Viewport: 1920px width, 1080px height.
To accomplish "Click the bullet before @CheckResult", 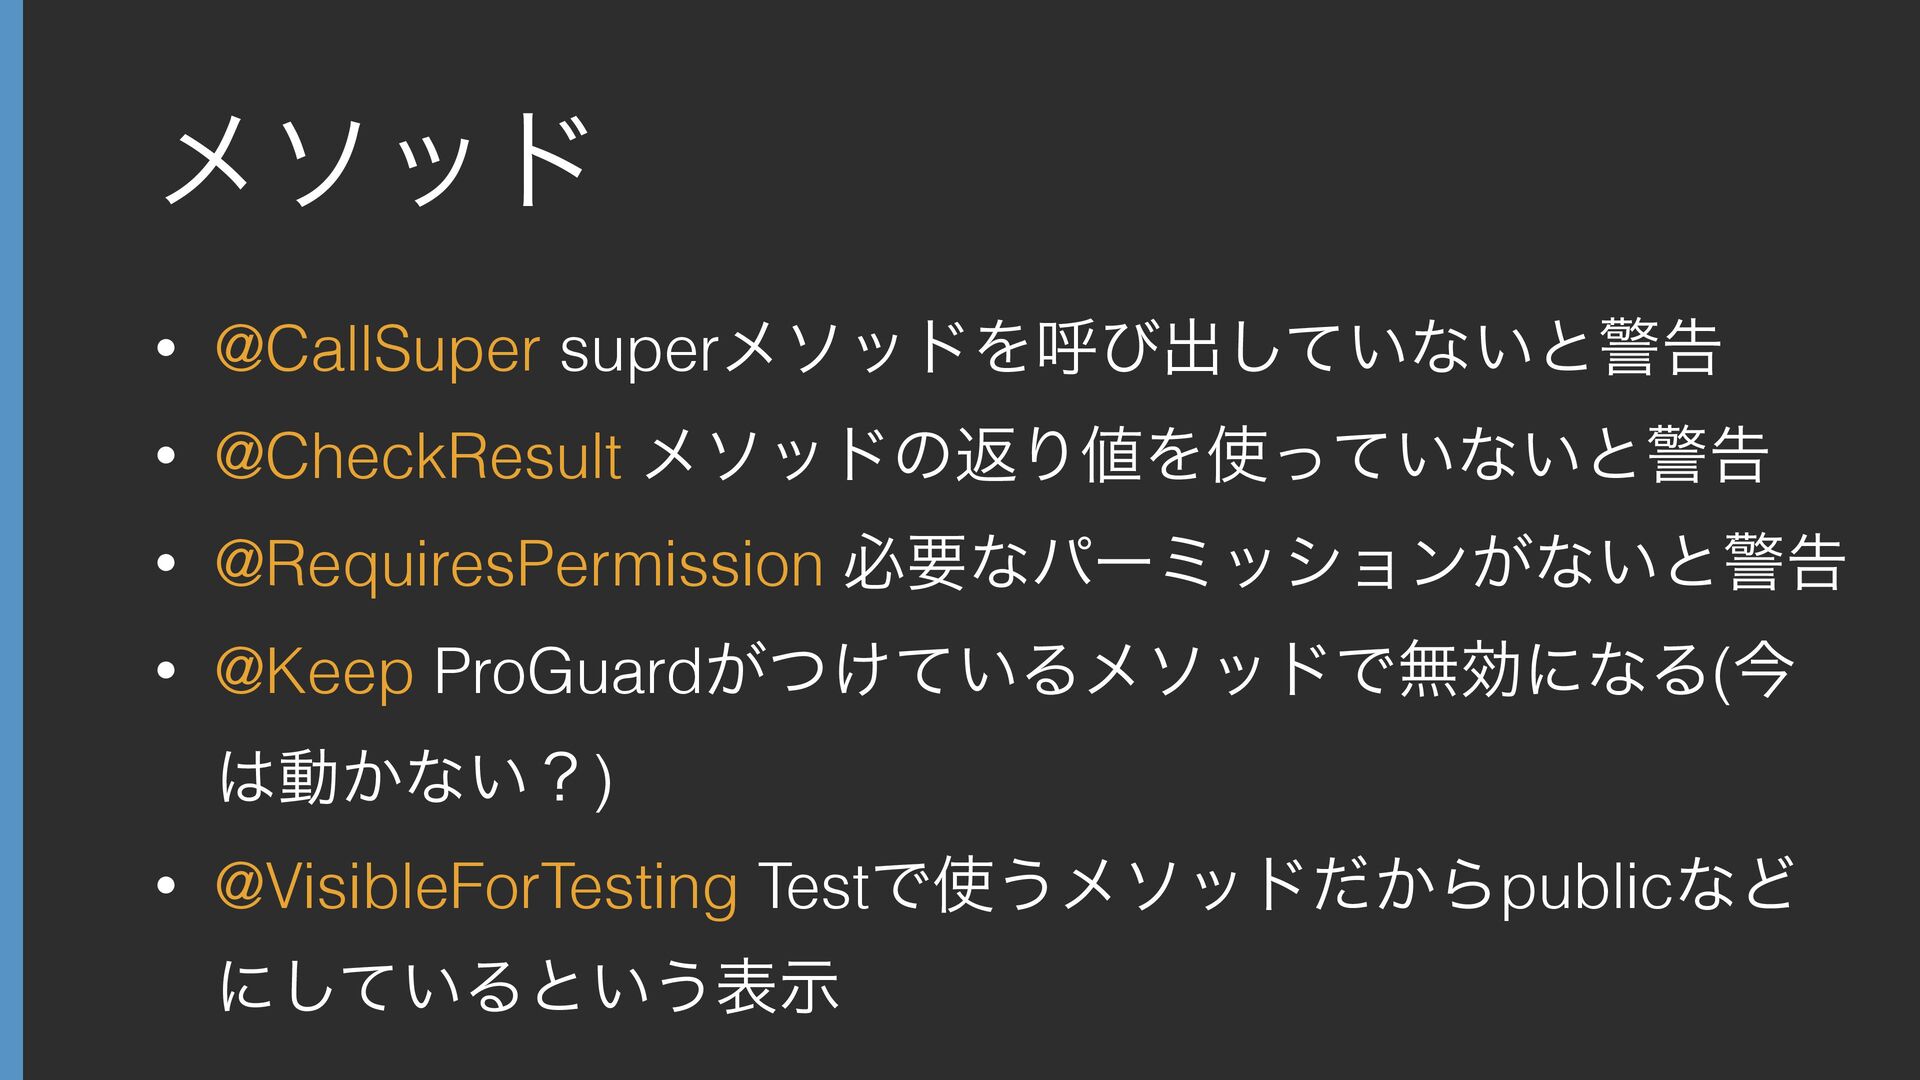I will pyautogui.click(x=166, y=456).
